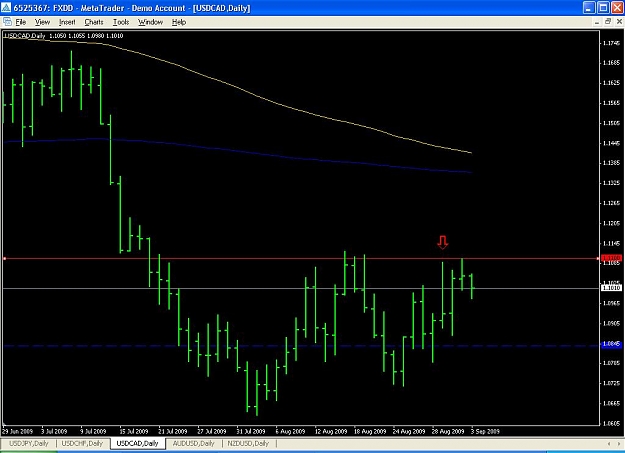Viewport: 625px width, 453px height.
Task: Open the Tools menu
Action: (x=121, y=22)
